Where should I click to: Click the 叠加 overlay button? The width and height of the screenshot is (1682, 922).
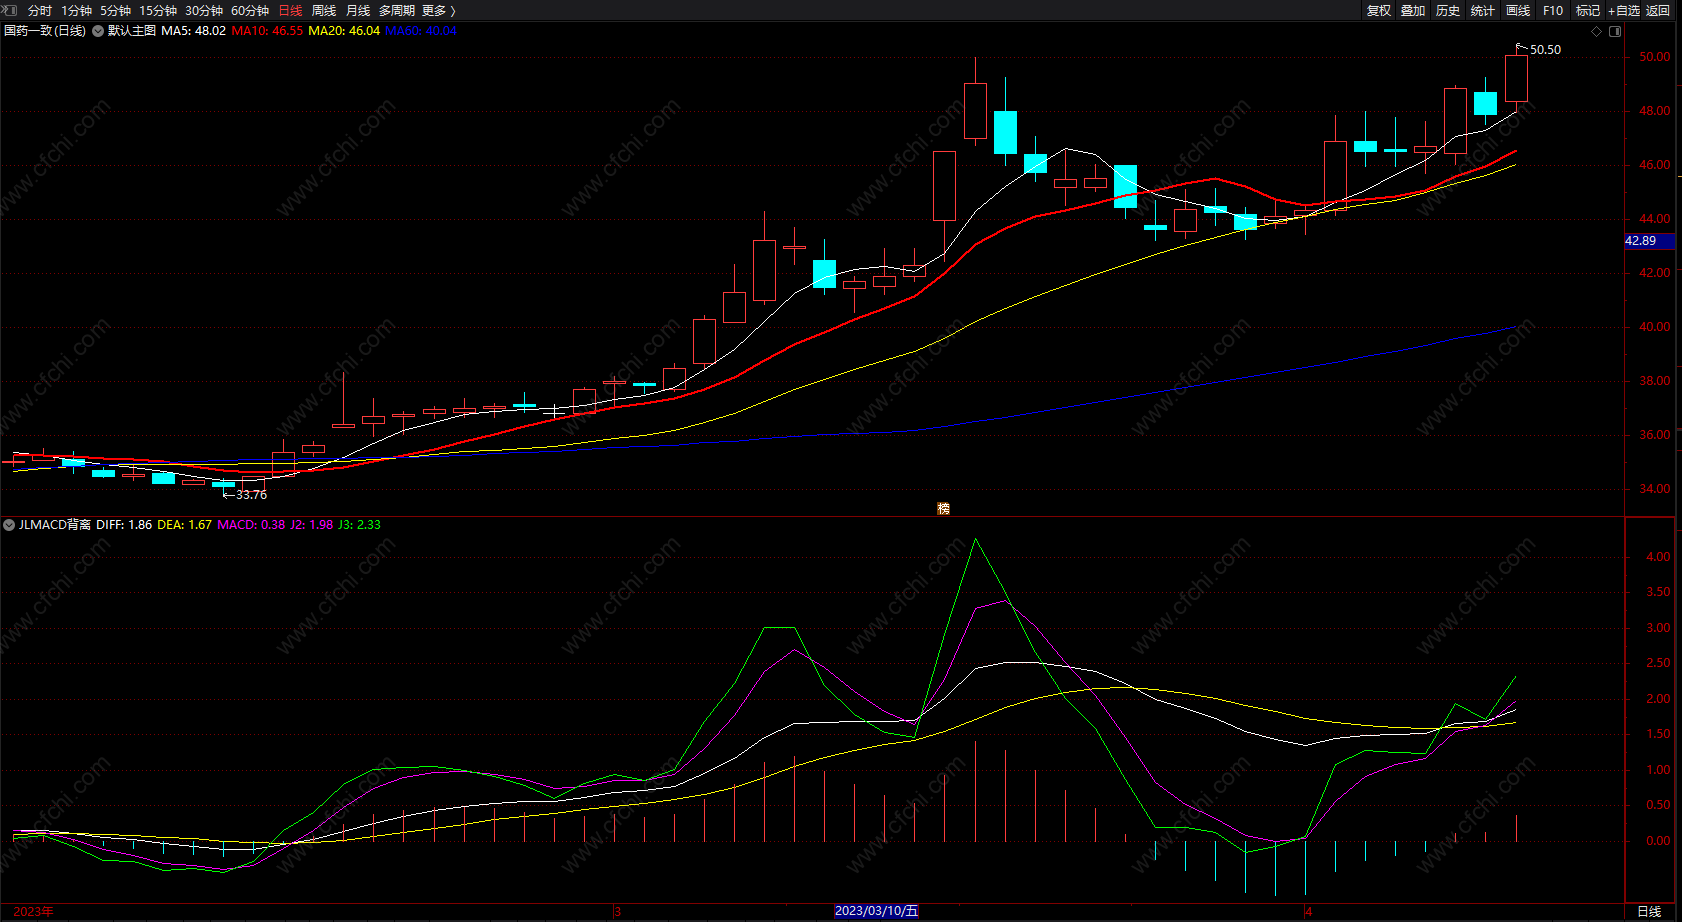(1413, 10)
